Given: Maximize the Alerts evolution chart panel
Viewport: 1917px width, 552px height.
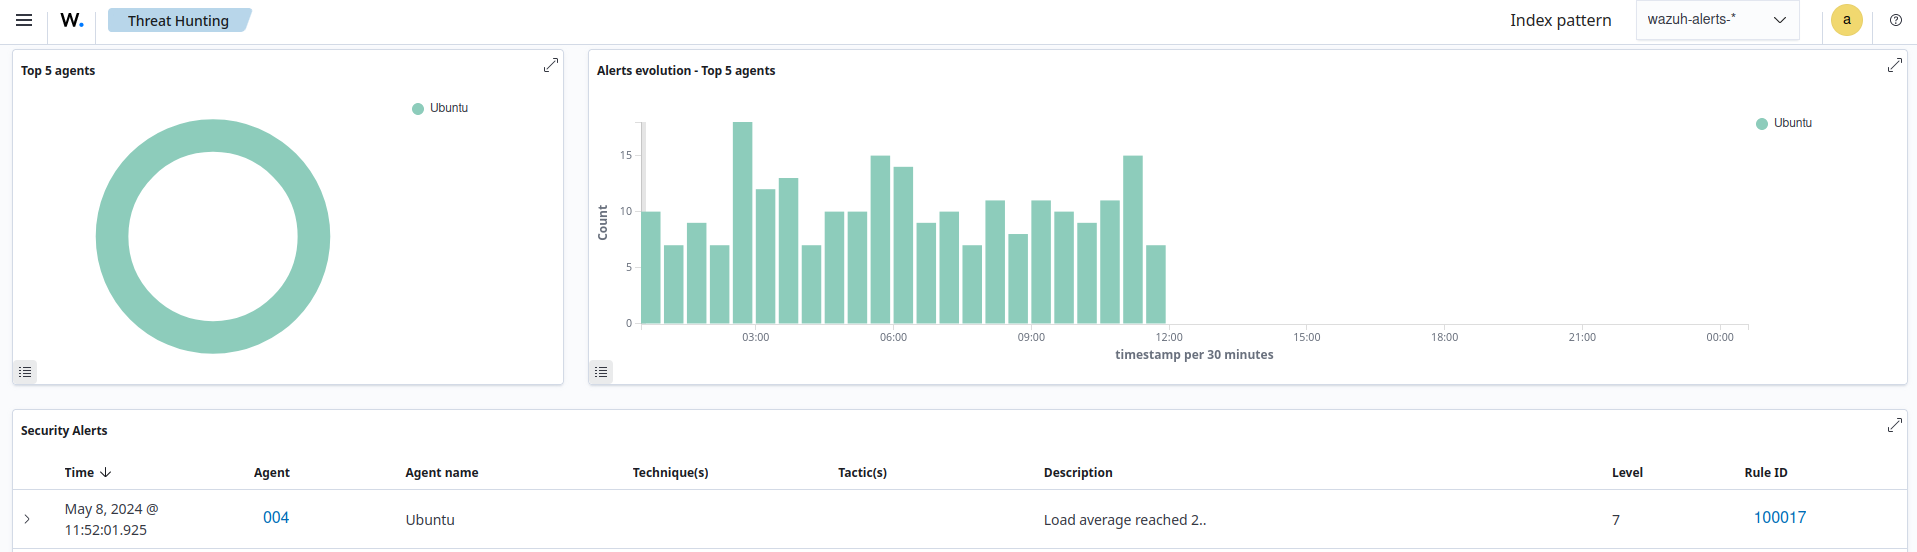Looking at the screenshot, I should 1894,65.
